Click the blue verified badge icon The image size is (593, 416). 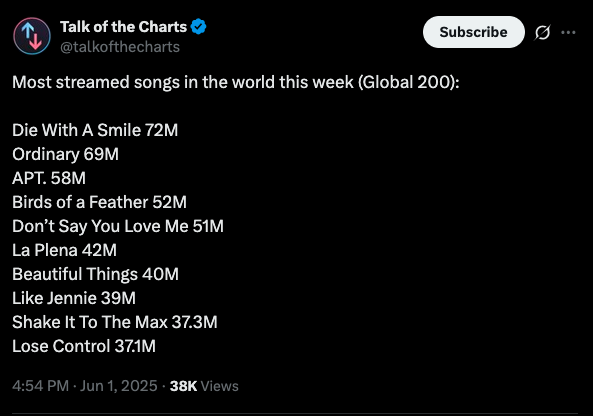pos(199,27)
